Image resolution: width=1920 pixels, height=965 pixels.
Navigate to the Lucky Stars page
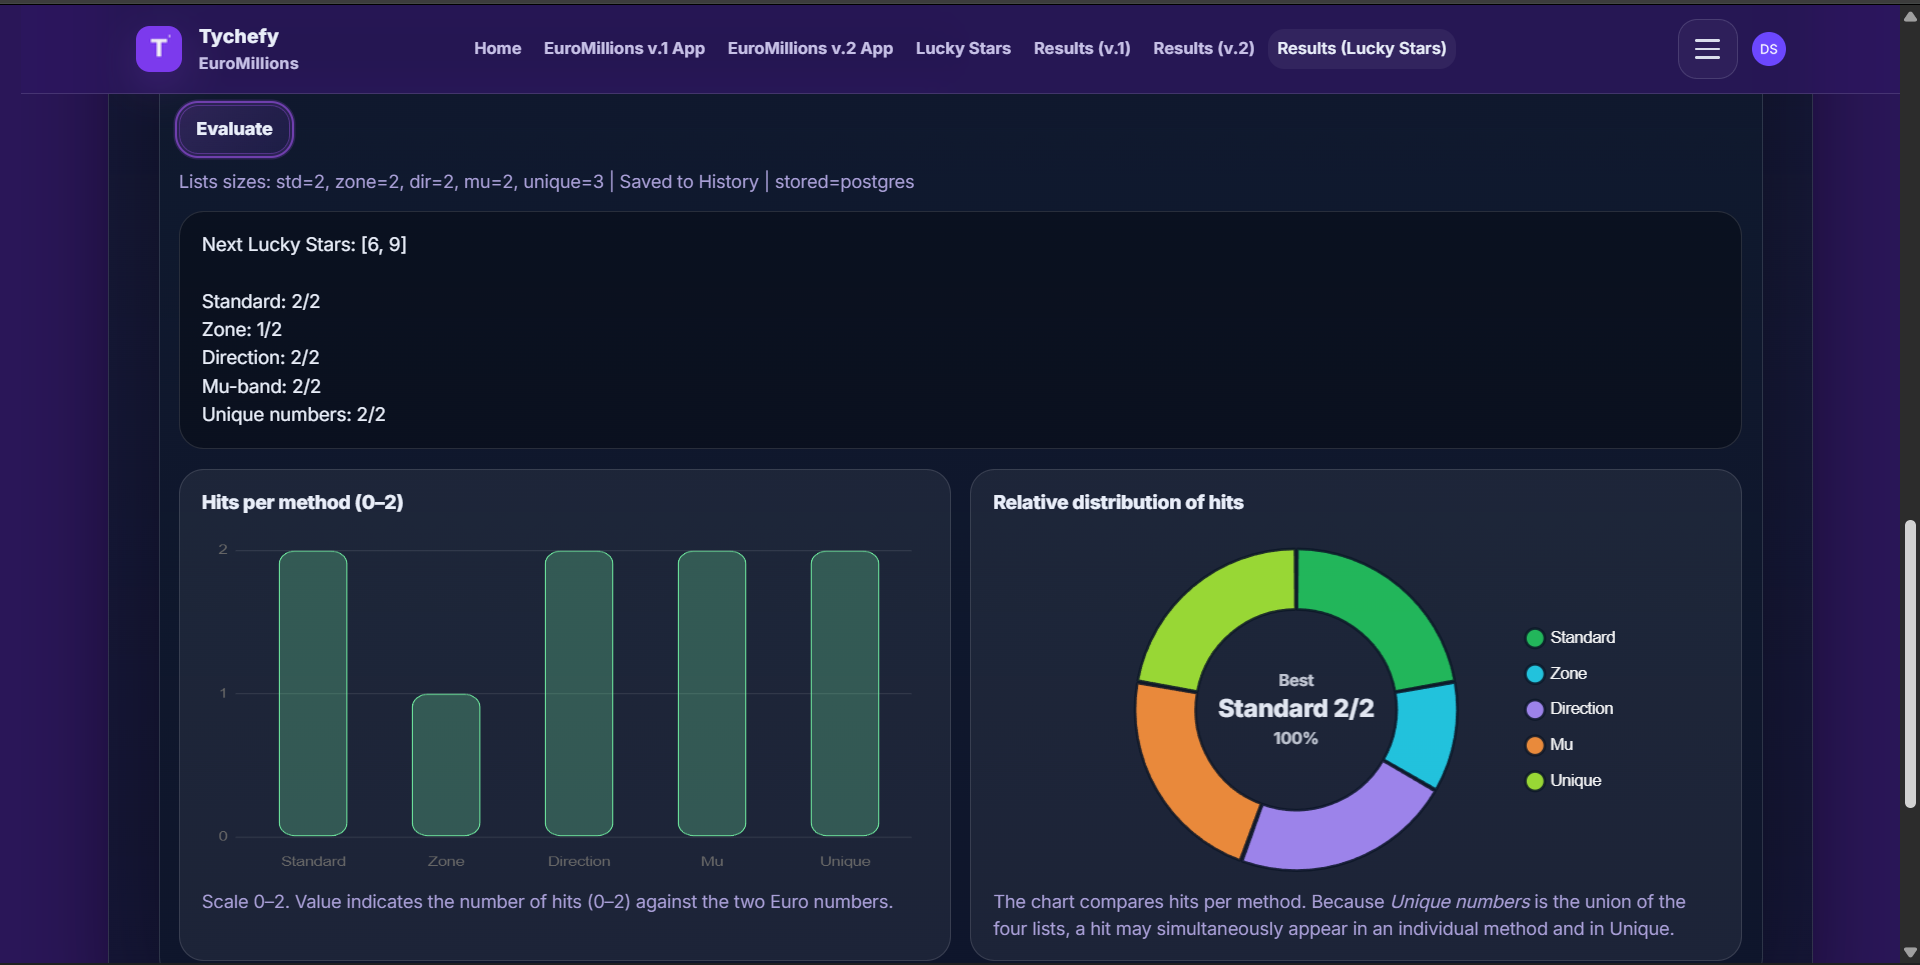coord(962,48)
